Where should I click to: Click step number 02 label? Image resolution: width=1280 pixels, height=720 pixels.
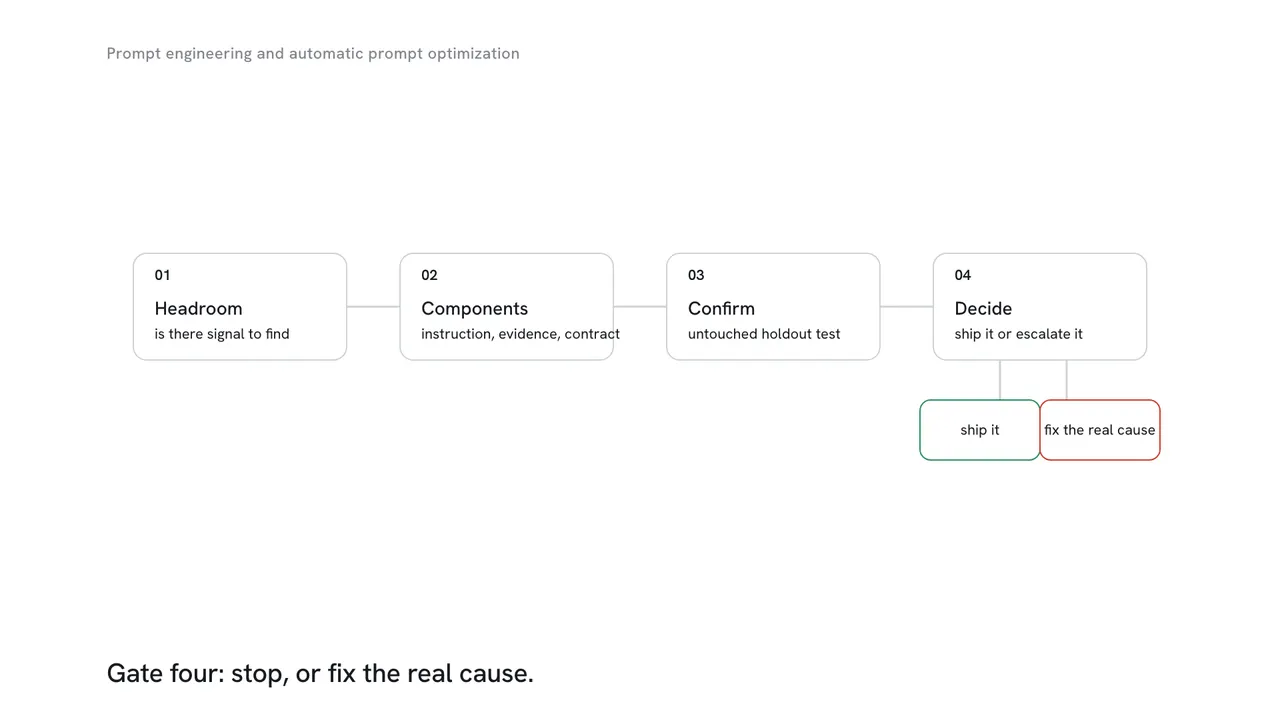[x=429, y=275]
